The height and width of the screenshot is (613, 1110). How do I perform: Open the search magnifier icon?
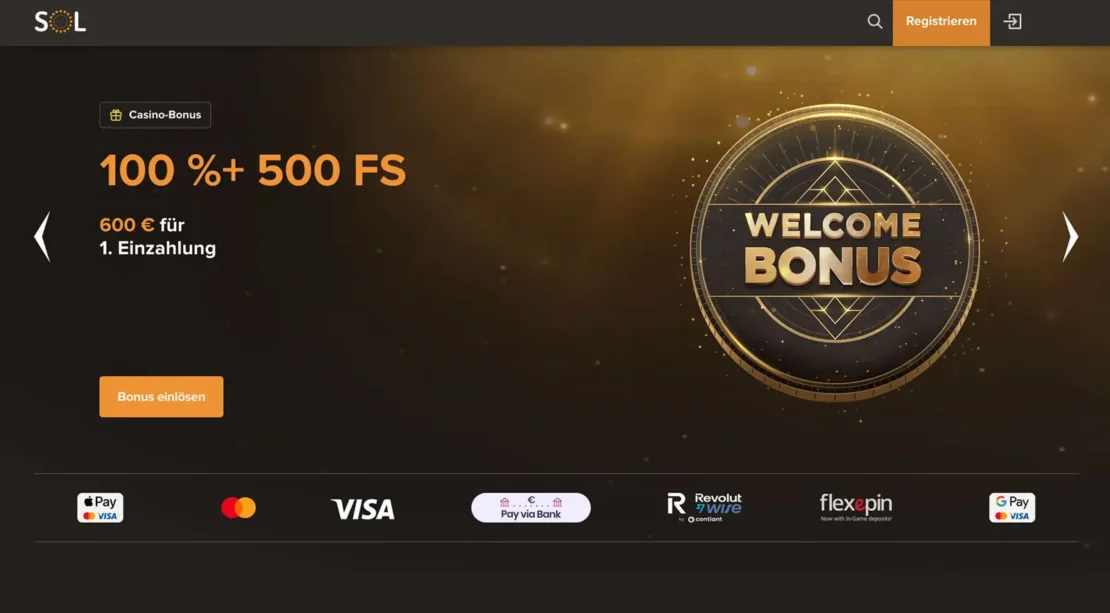(x=875, y=21)
